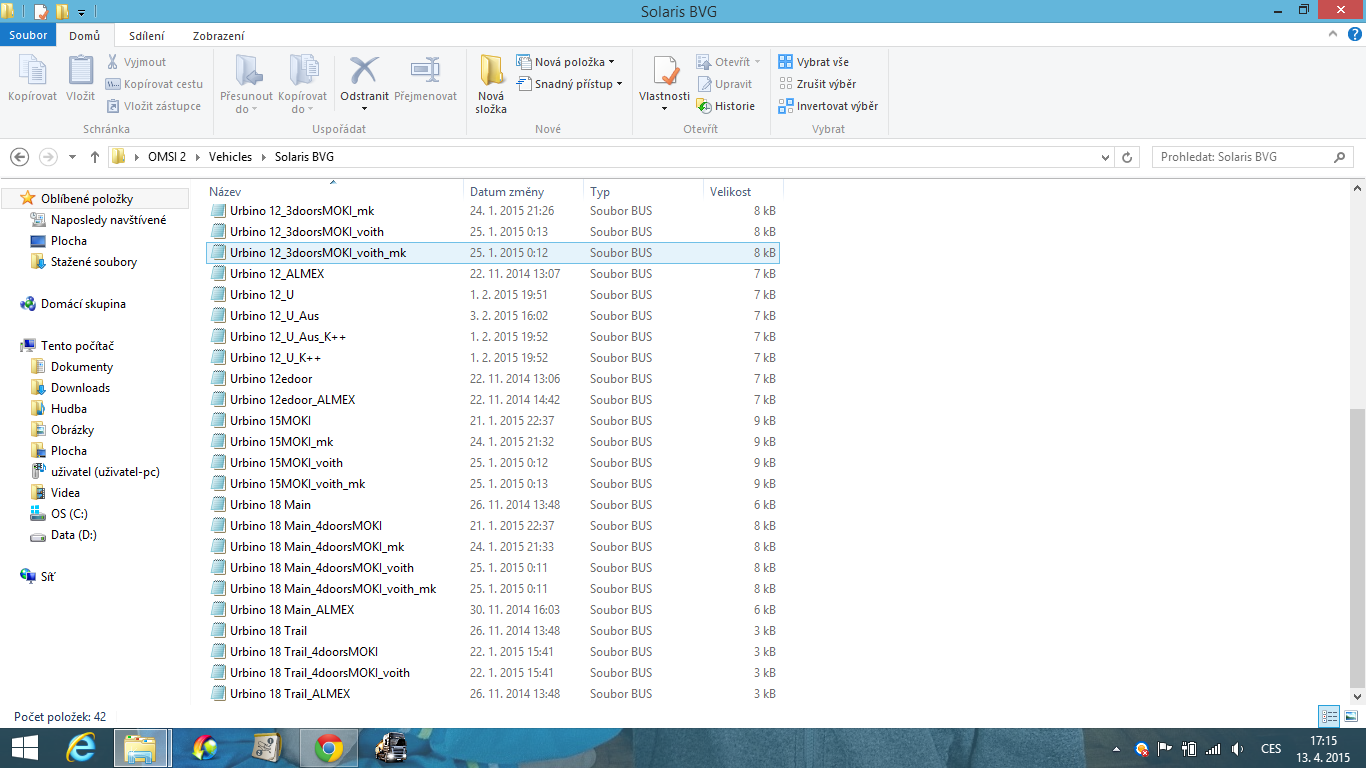Click the Vehicles breadcrumb in address bar

(x=230, y=157)
